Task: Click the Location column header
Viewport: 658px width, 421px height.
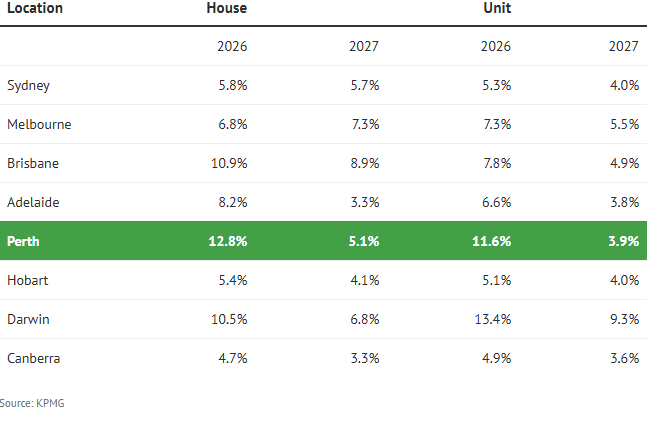Action: tap(35, 8)
